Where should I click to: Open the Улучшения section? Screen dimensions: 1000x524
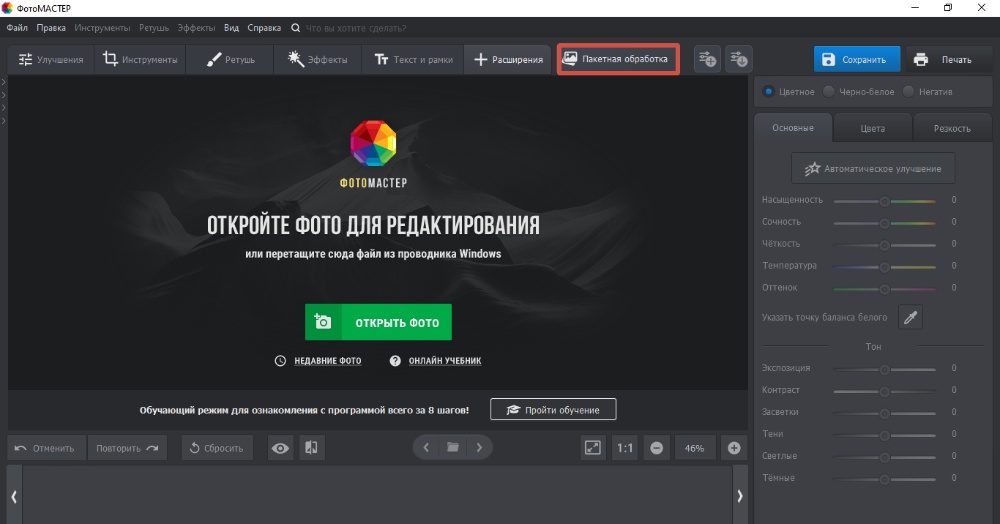[51, 59]
